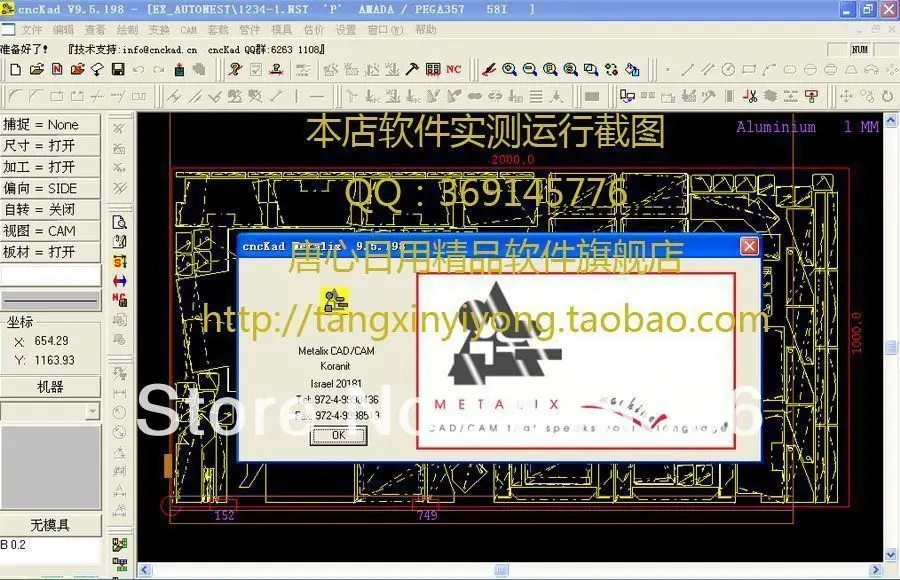Click the 机器 machine button

tap(51, 387)
